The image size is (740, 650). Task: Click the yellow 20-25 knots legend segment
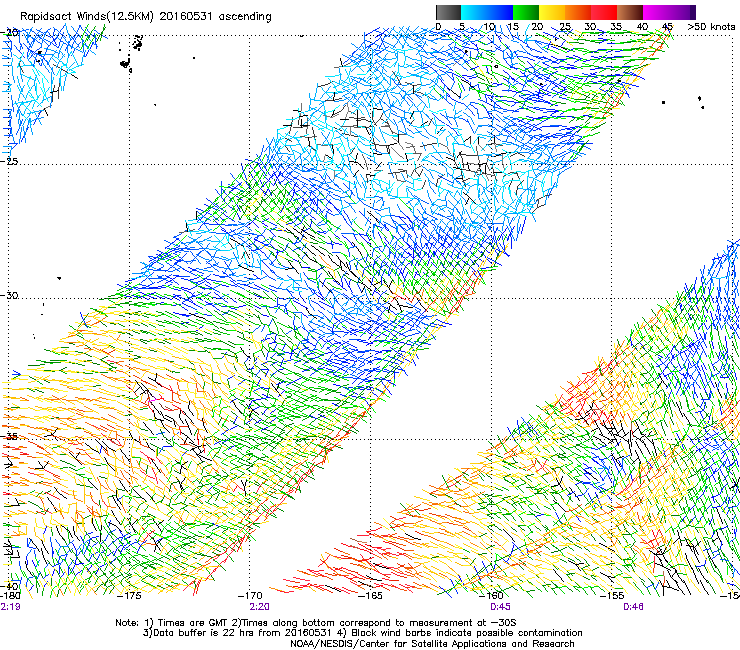tap(552, 12)
